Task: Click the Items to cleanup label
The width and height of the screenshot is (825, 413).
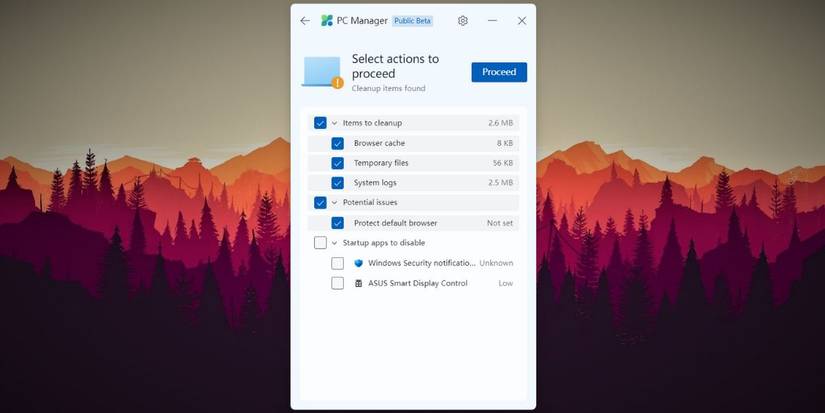Action: coord(372,123)
